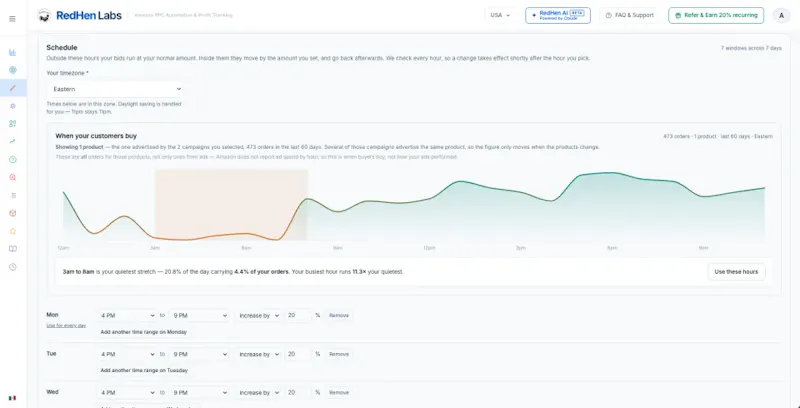Open the account avatar 'A'
800x408 pixels.
(x=781, y=15)
